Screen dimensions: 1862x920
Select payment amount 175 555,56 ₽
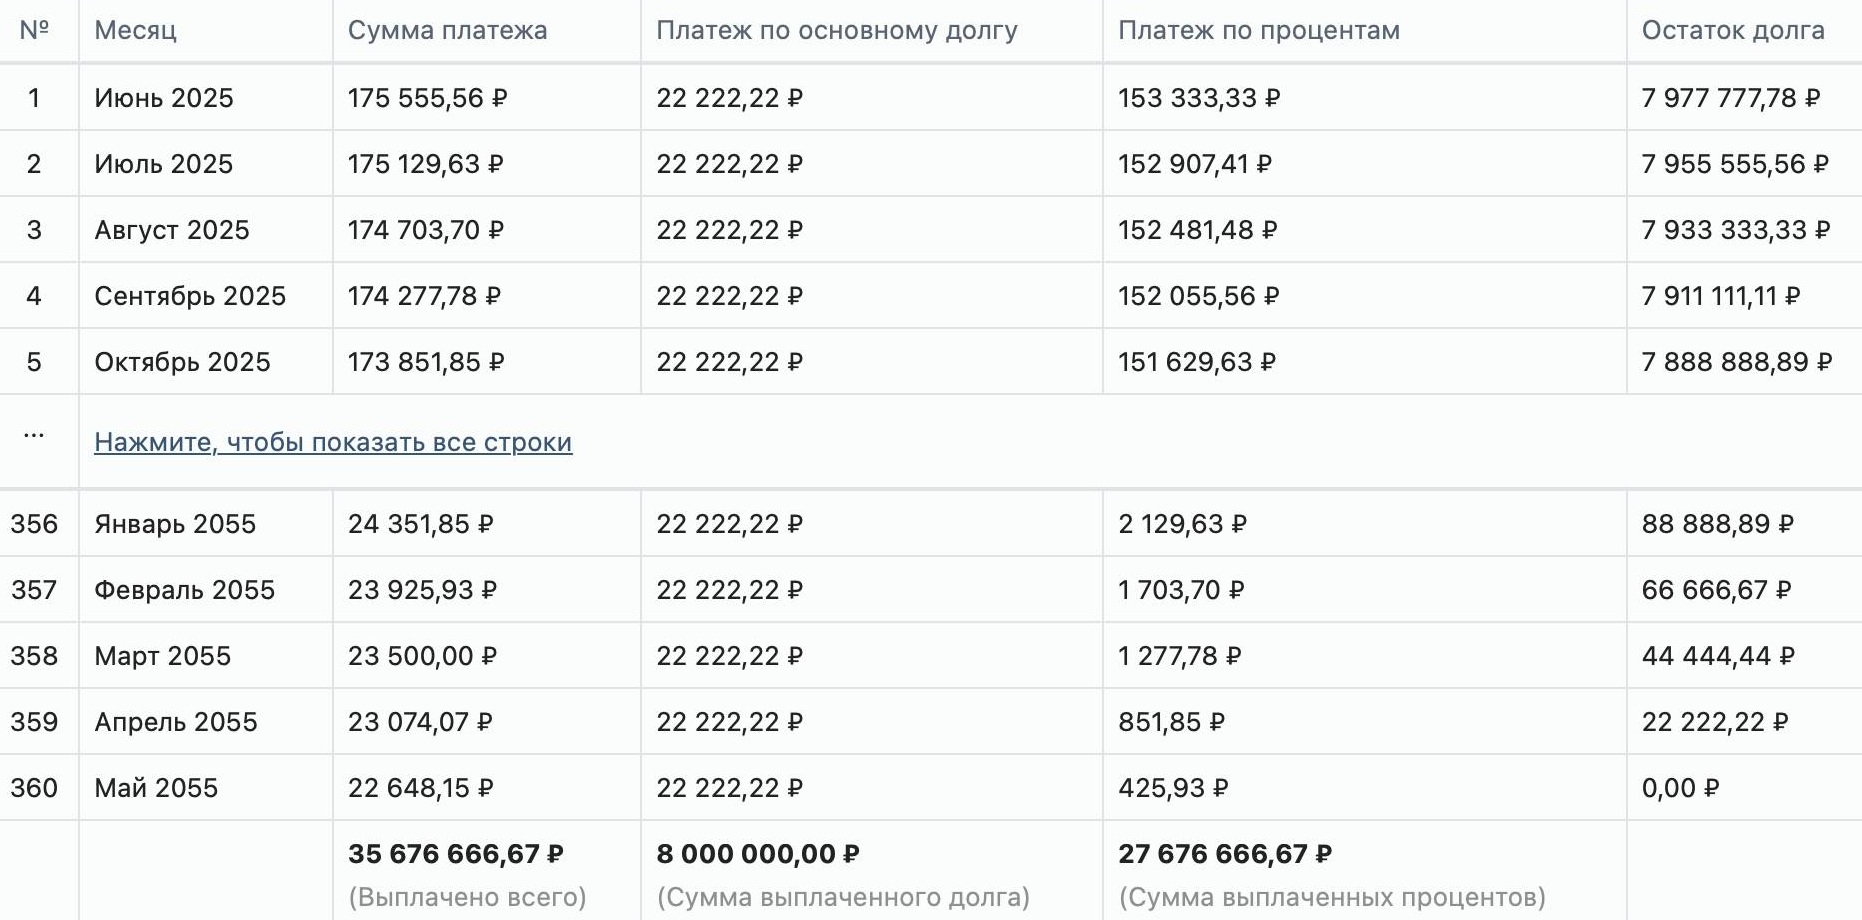[428, 98]
